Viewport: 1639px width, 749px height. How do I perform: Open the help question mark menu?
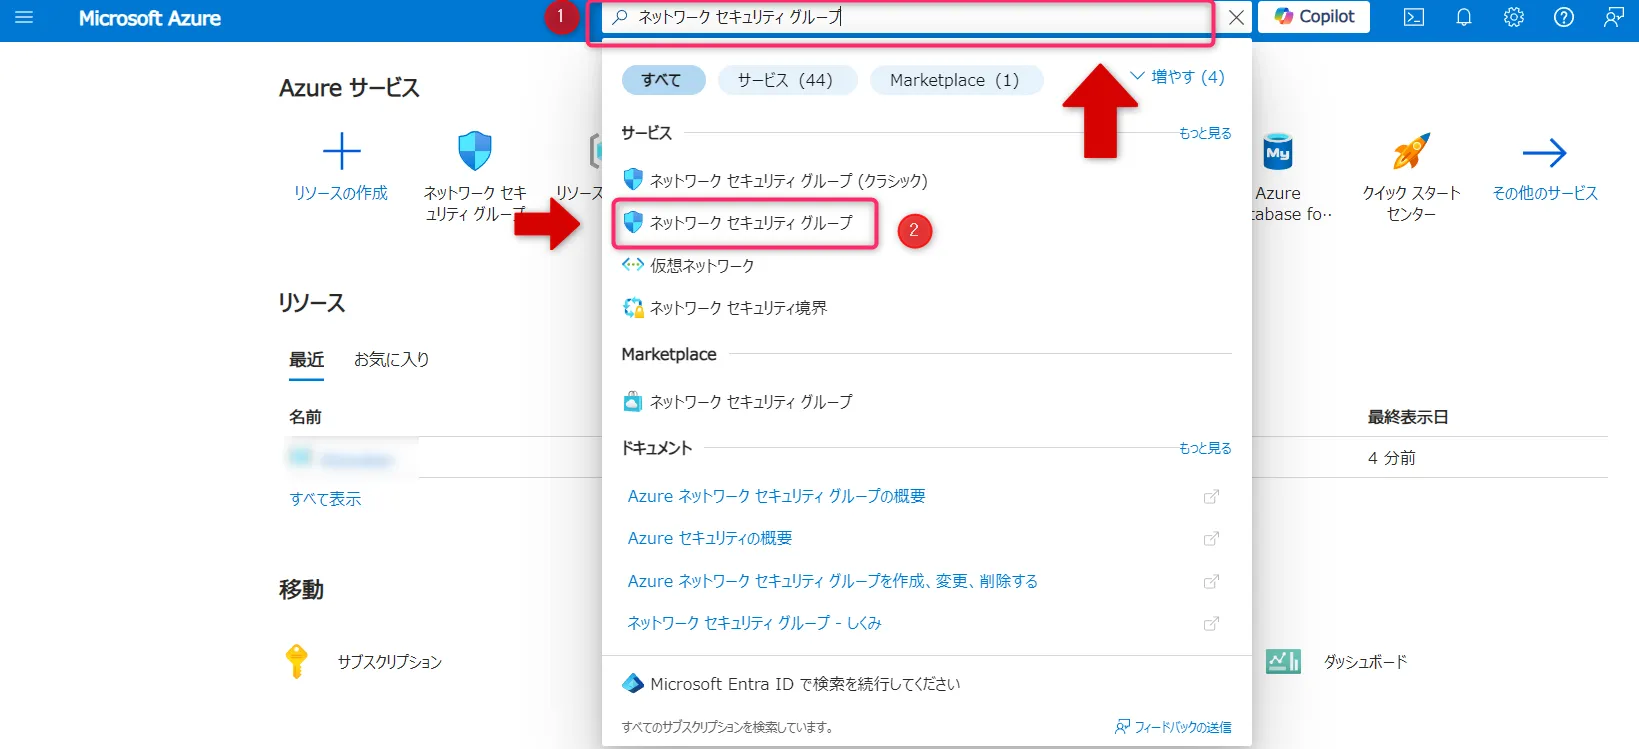(x=1564, y=17)
